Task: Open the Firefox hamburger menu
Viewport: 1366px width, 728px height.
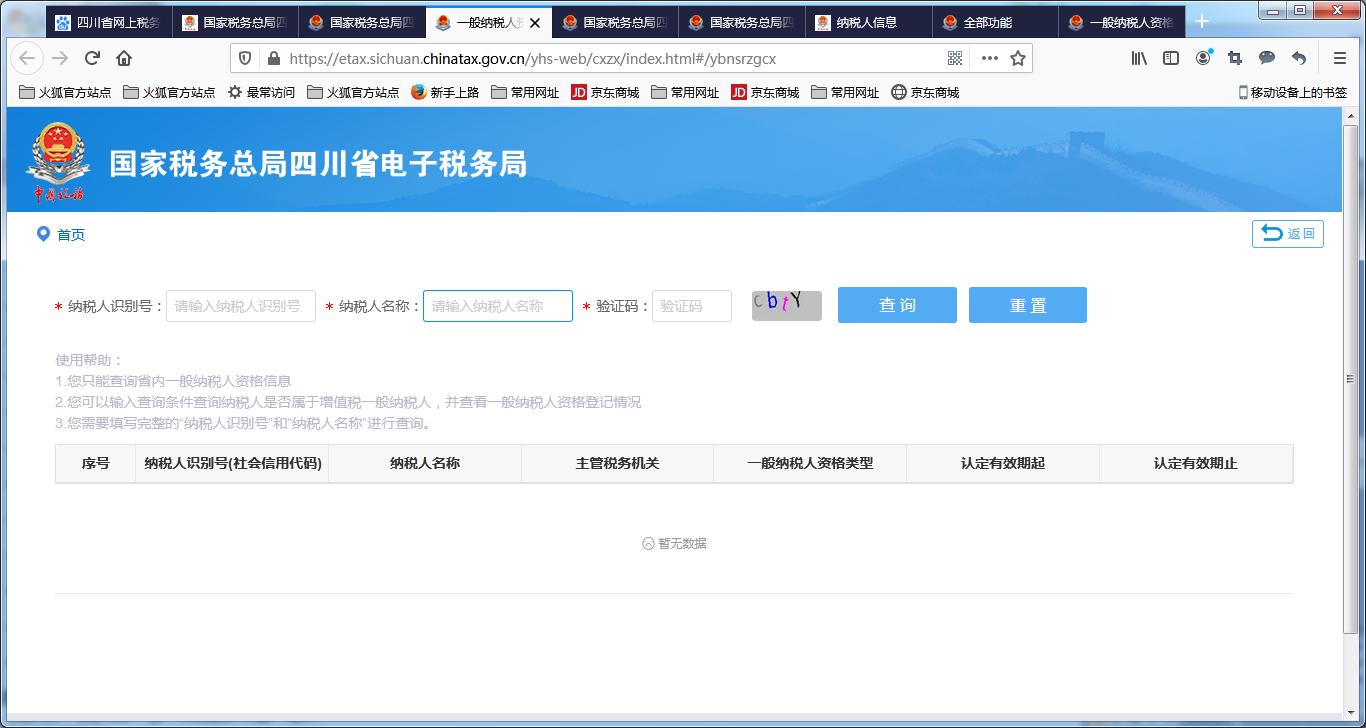Action: pyautogui.click(x=1338, y=58)
